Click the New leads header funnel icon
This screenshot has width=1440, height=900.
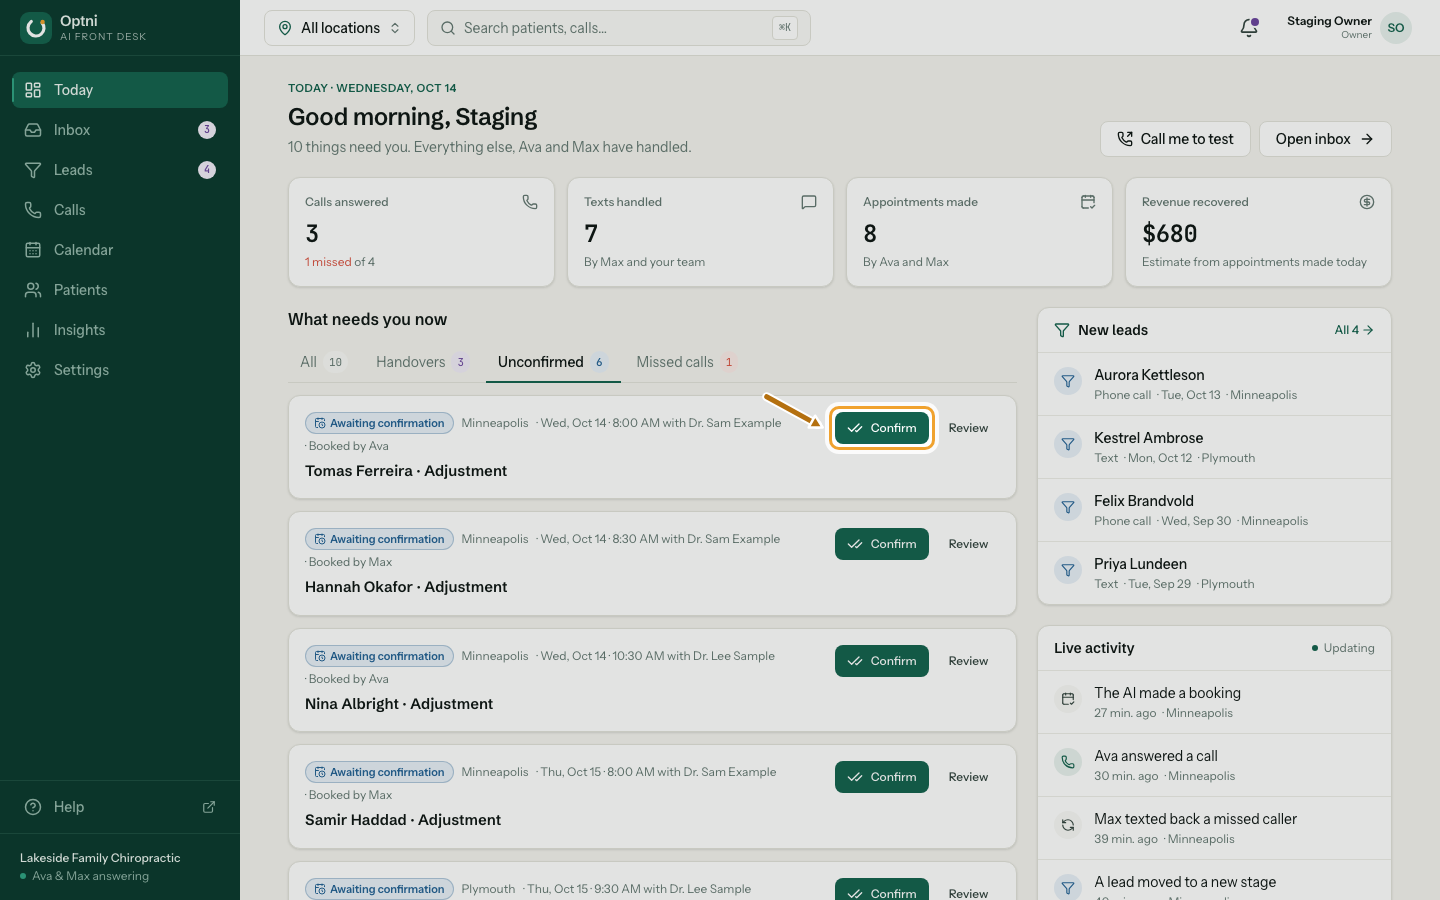point(1062,330)
